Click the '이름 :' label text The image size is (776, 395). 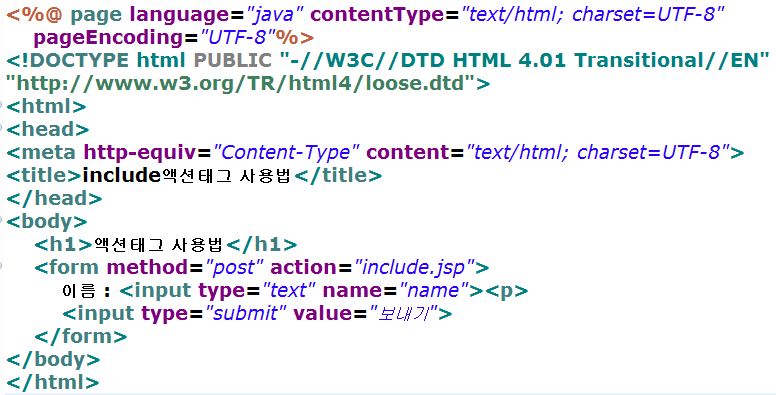86,290
